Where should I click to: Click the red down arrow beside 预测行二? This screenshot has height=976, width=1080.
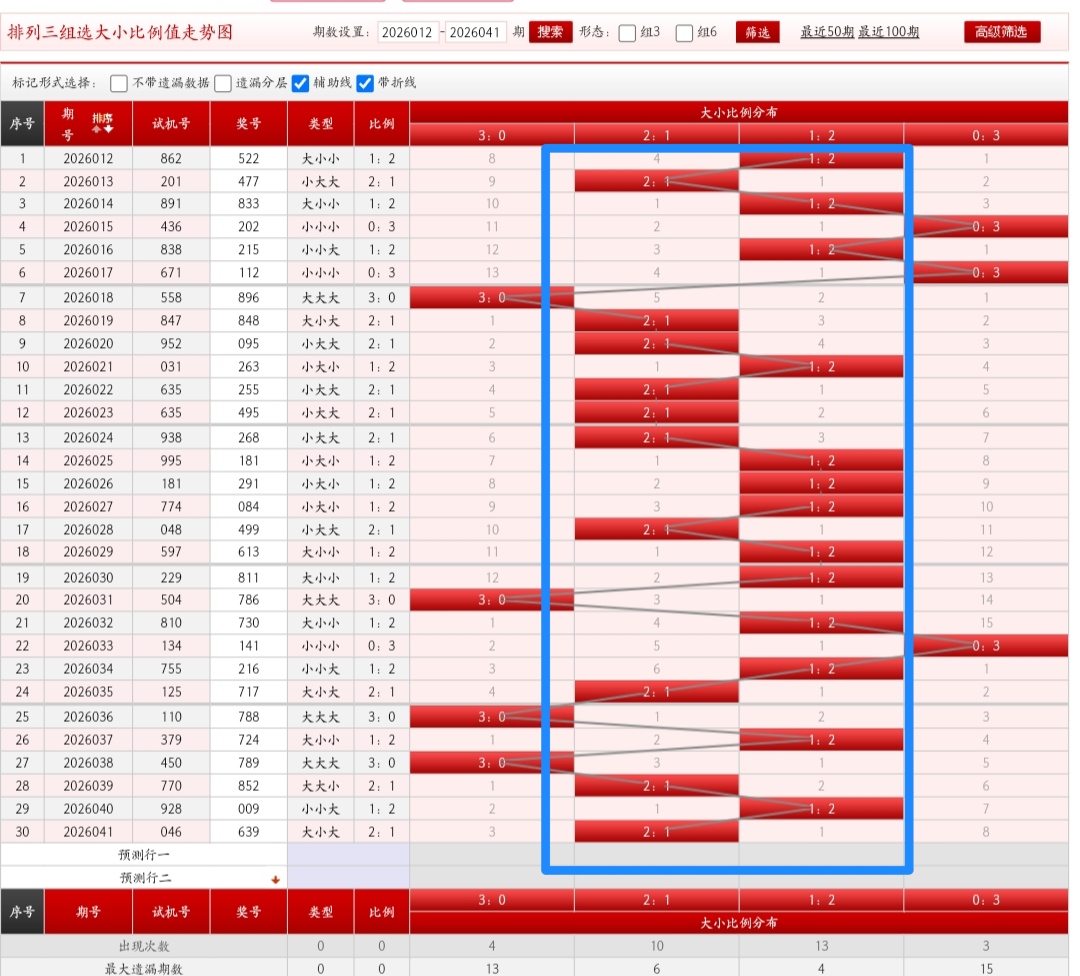coord(275,880)
